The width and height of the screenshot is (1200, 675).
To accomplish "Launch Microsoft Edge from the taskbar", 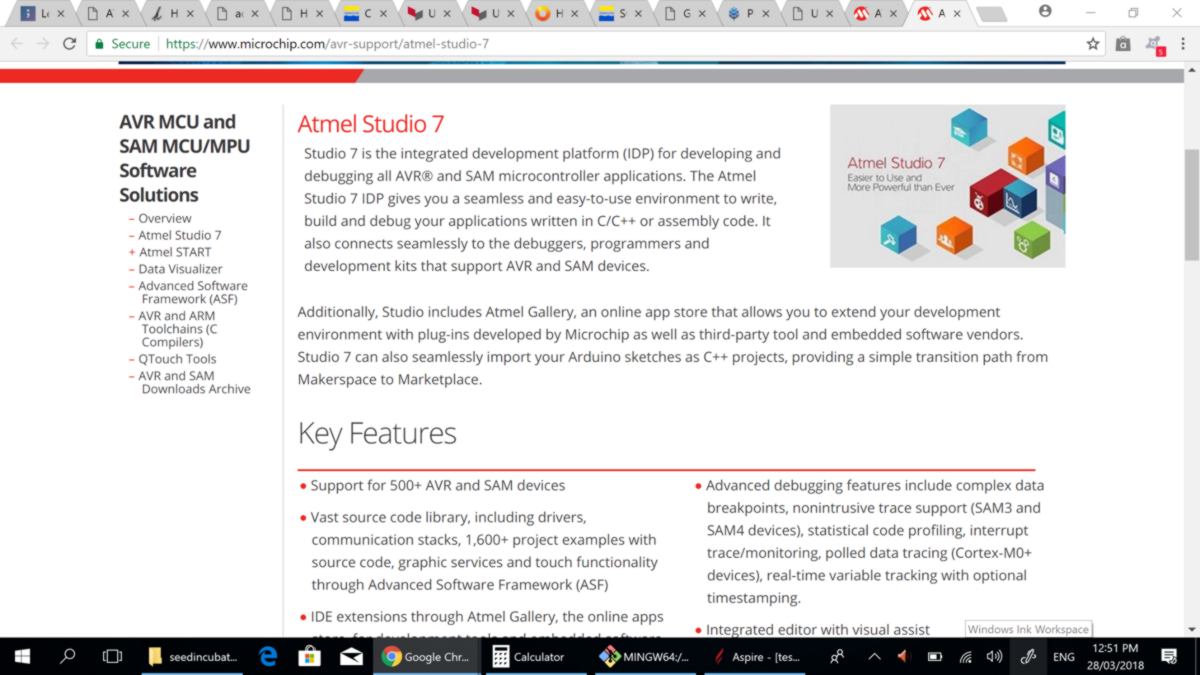I will point(268,657).
